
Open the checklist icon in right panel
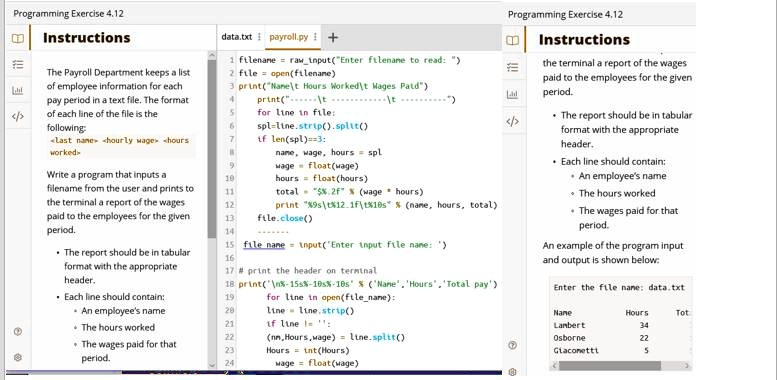(x=513, y=67)
